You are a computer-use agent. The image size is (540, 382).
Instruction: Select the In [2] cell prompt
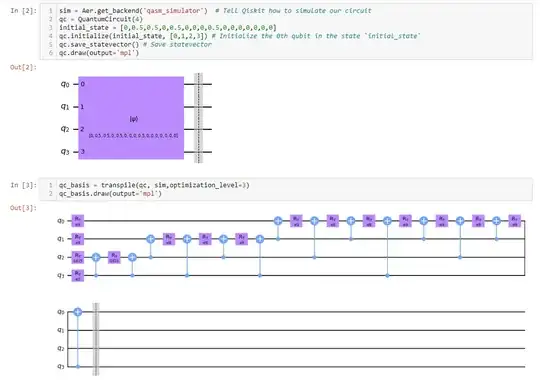coord(23,11)
